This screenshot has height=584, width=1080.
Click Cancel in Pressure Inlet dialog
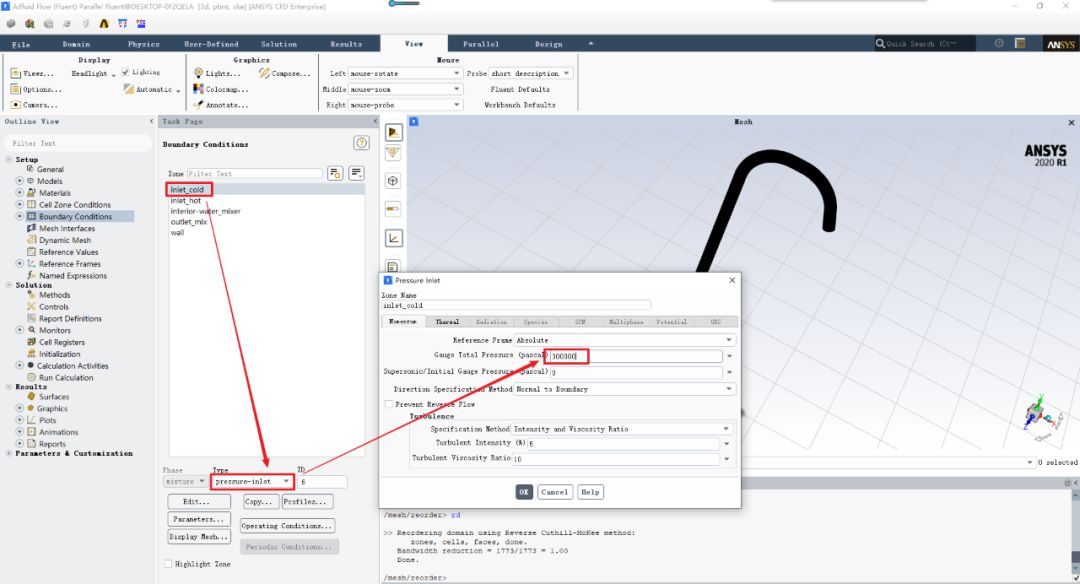[554, 492]
